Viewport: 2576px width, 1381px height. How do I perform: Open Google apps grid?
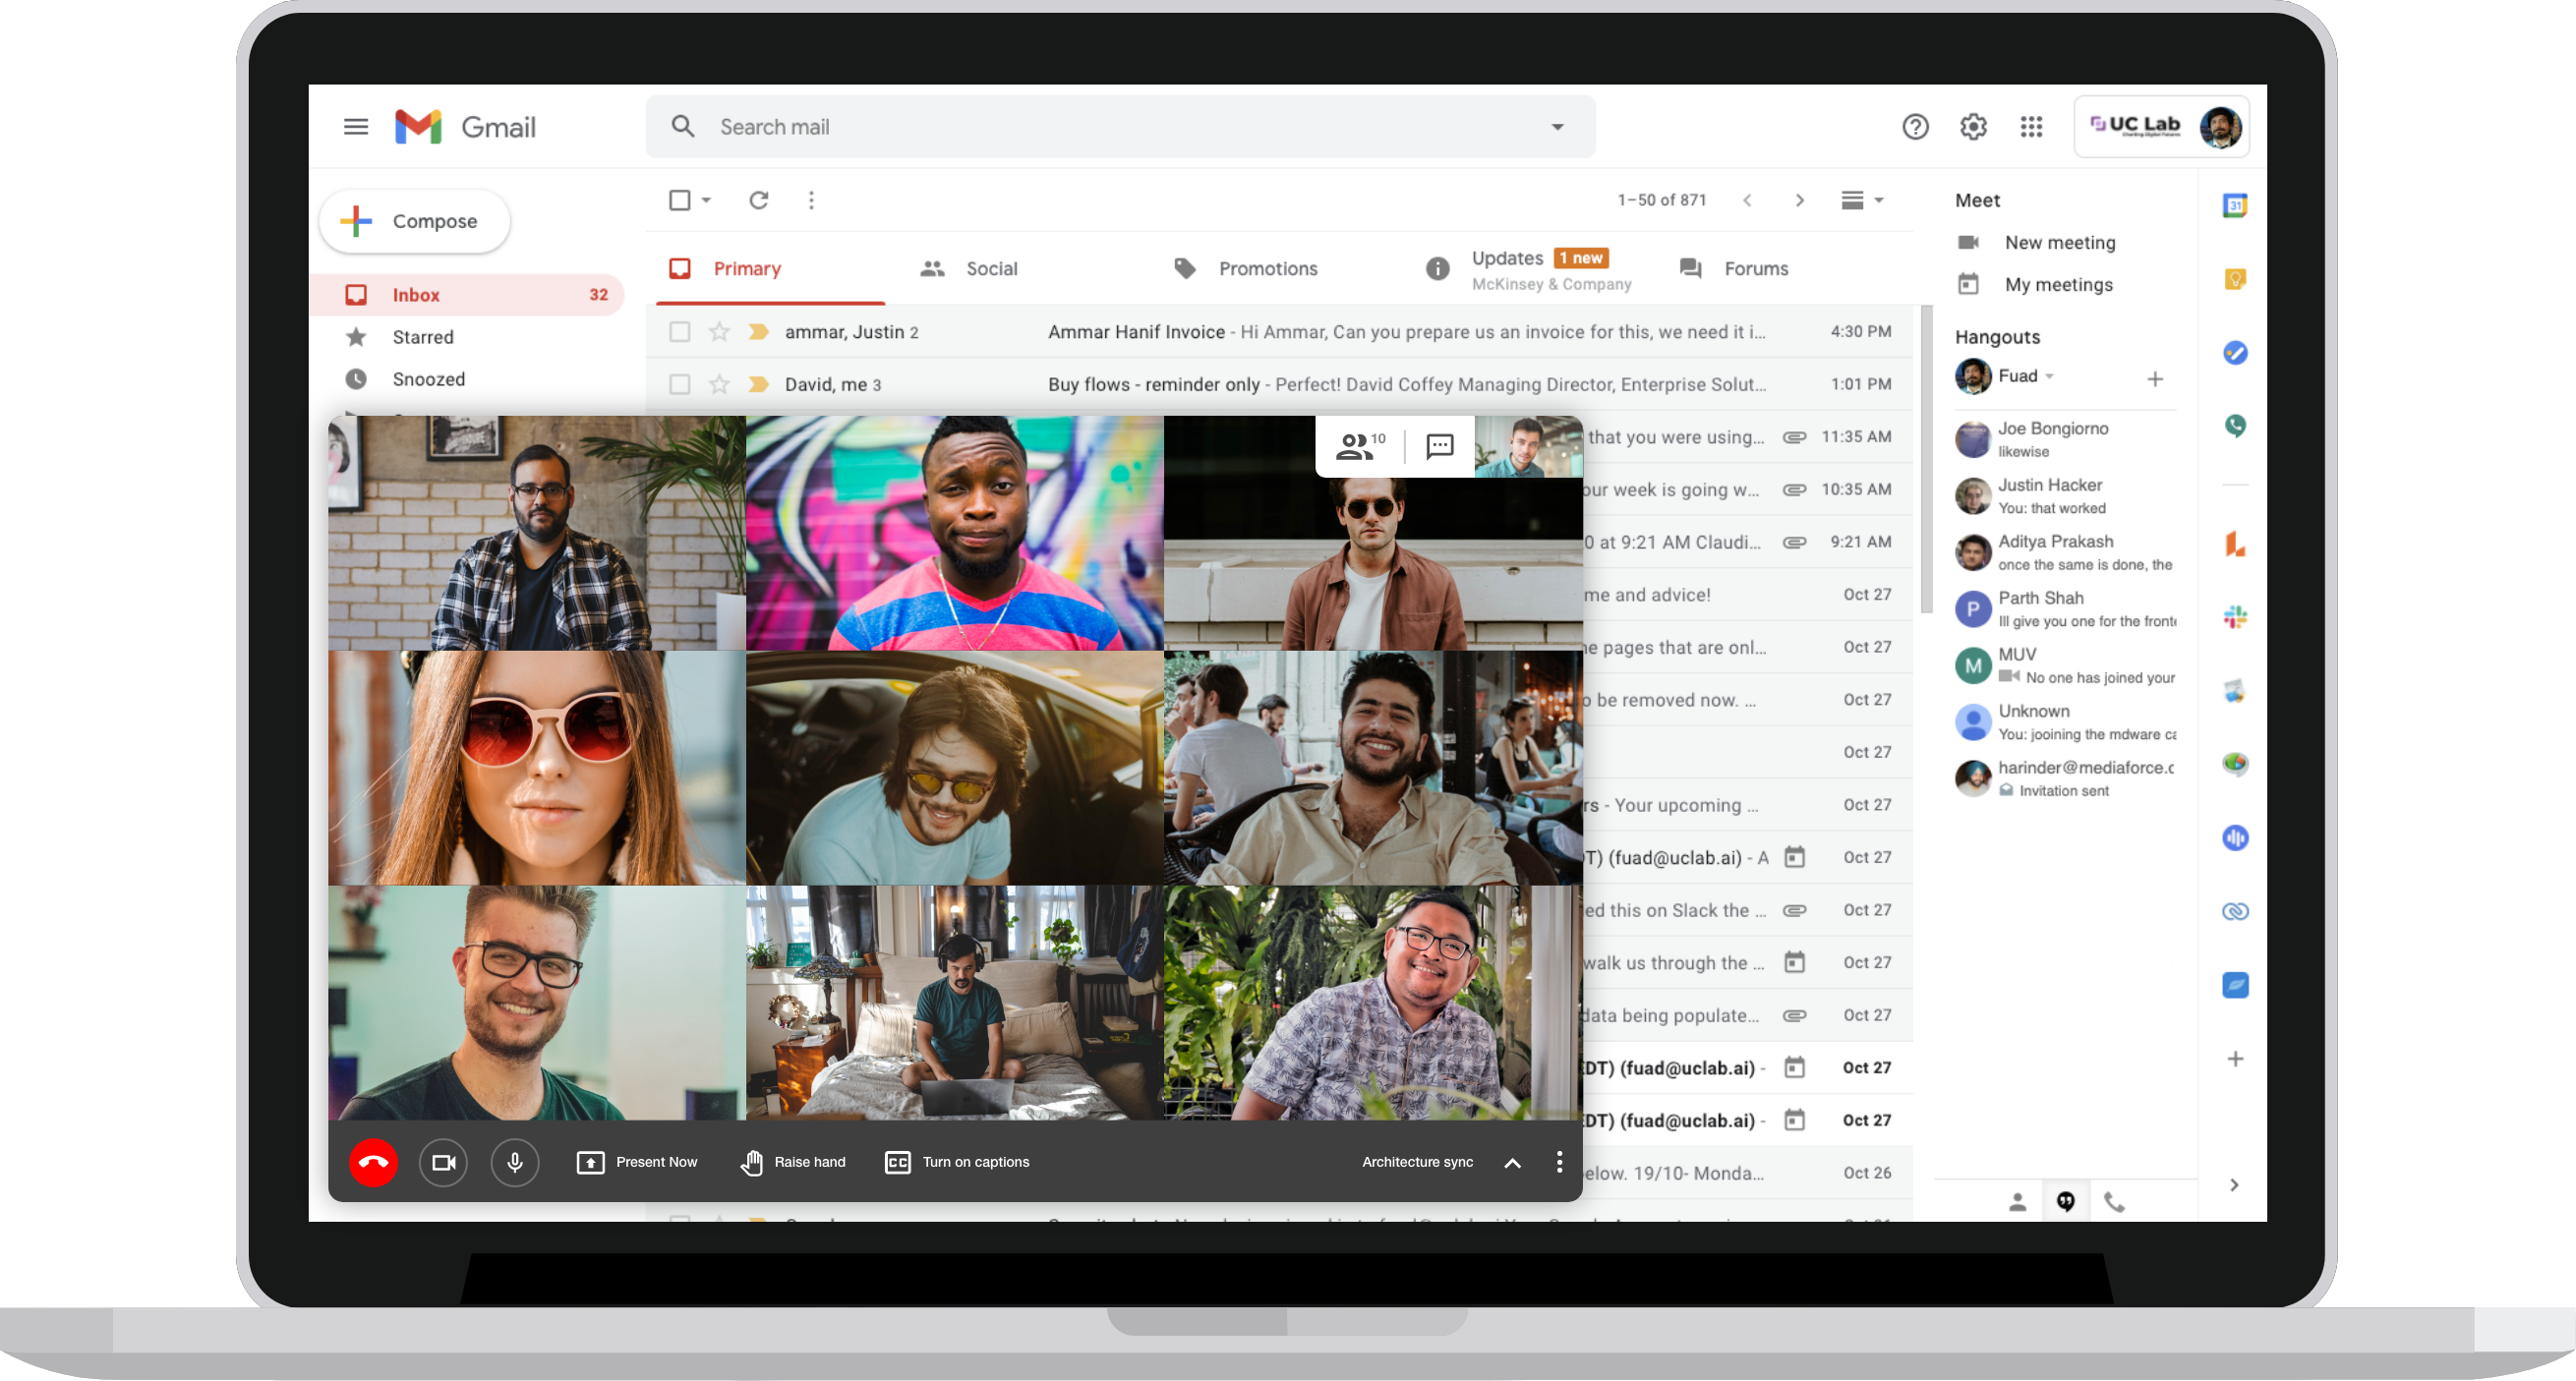(x=2031, y=127)
